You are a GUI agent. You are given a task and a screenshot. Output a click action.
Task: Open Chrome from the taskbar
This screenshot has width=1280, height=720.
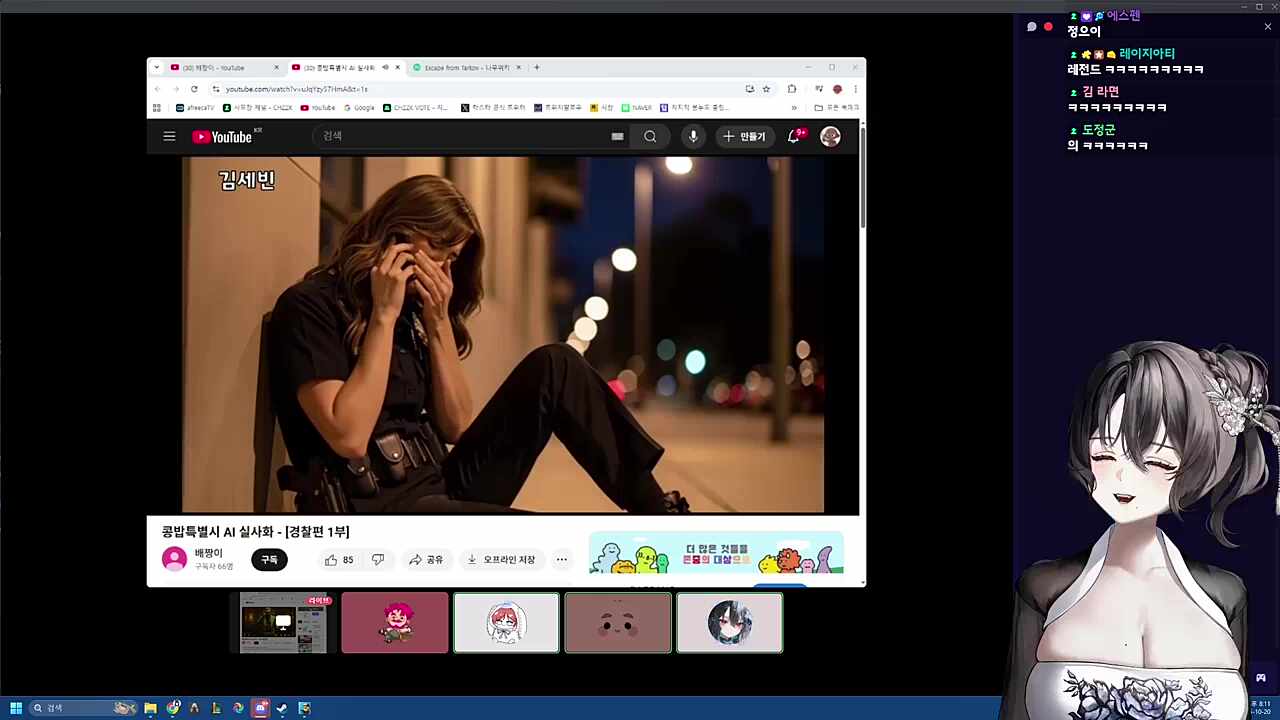(173, 708)
